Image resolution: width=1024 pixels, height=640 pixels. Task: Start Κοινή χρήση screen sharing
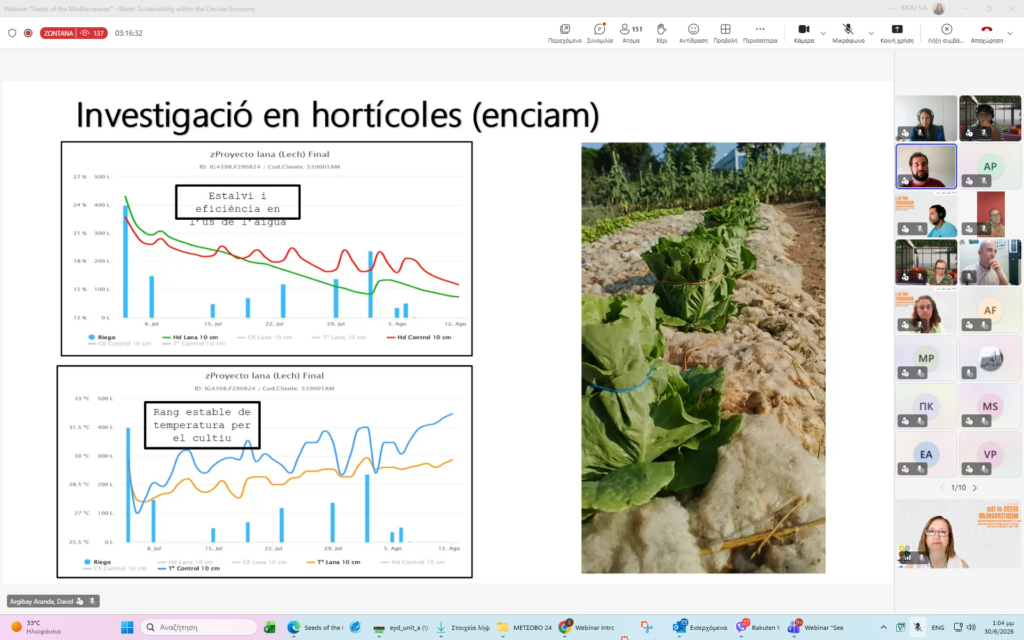[897, 33]
